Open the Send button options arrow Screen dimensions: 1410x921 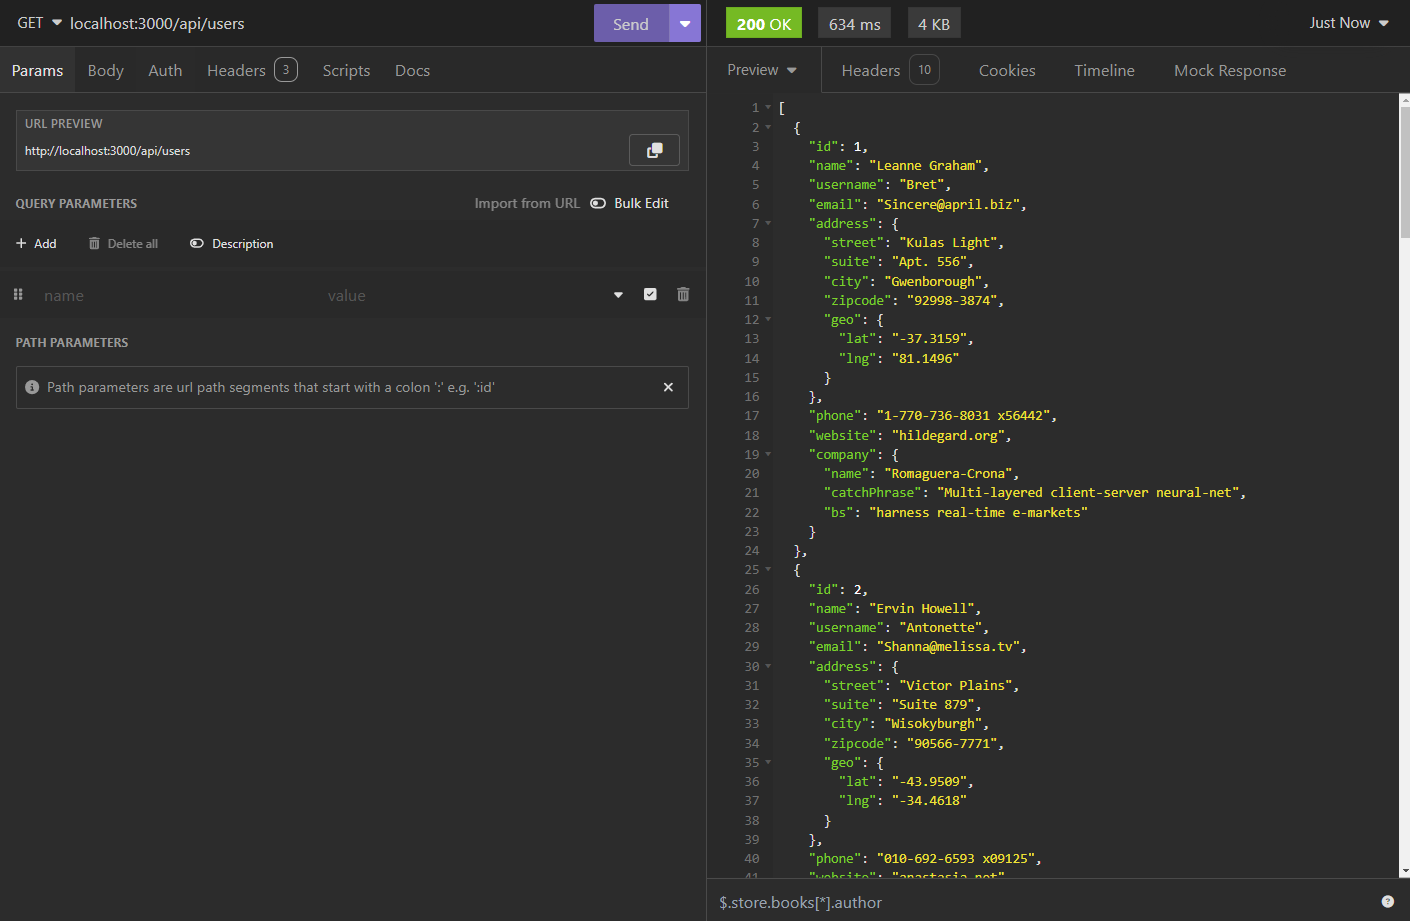click(685, 23)
